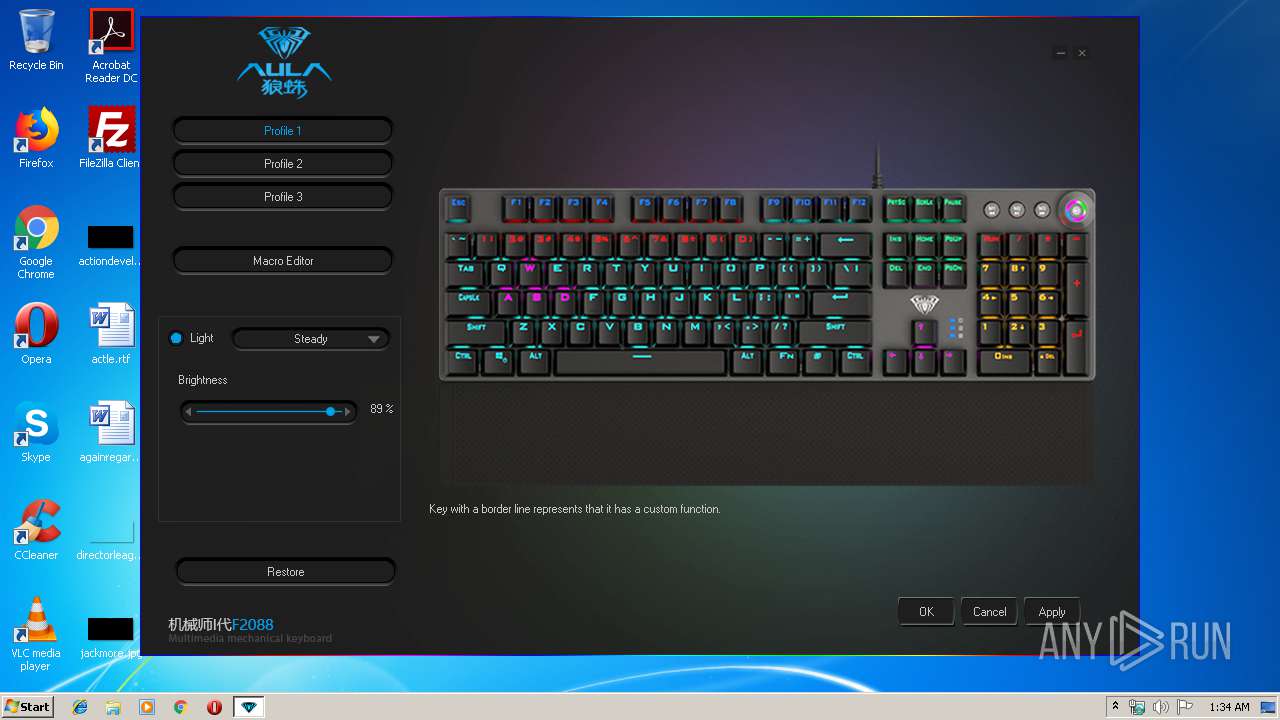
Task: Open Firefox desktop shortcut
Action: (36, 138)
